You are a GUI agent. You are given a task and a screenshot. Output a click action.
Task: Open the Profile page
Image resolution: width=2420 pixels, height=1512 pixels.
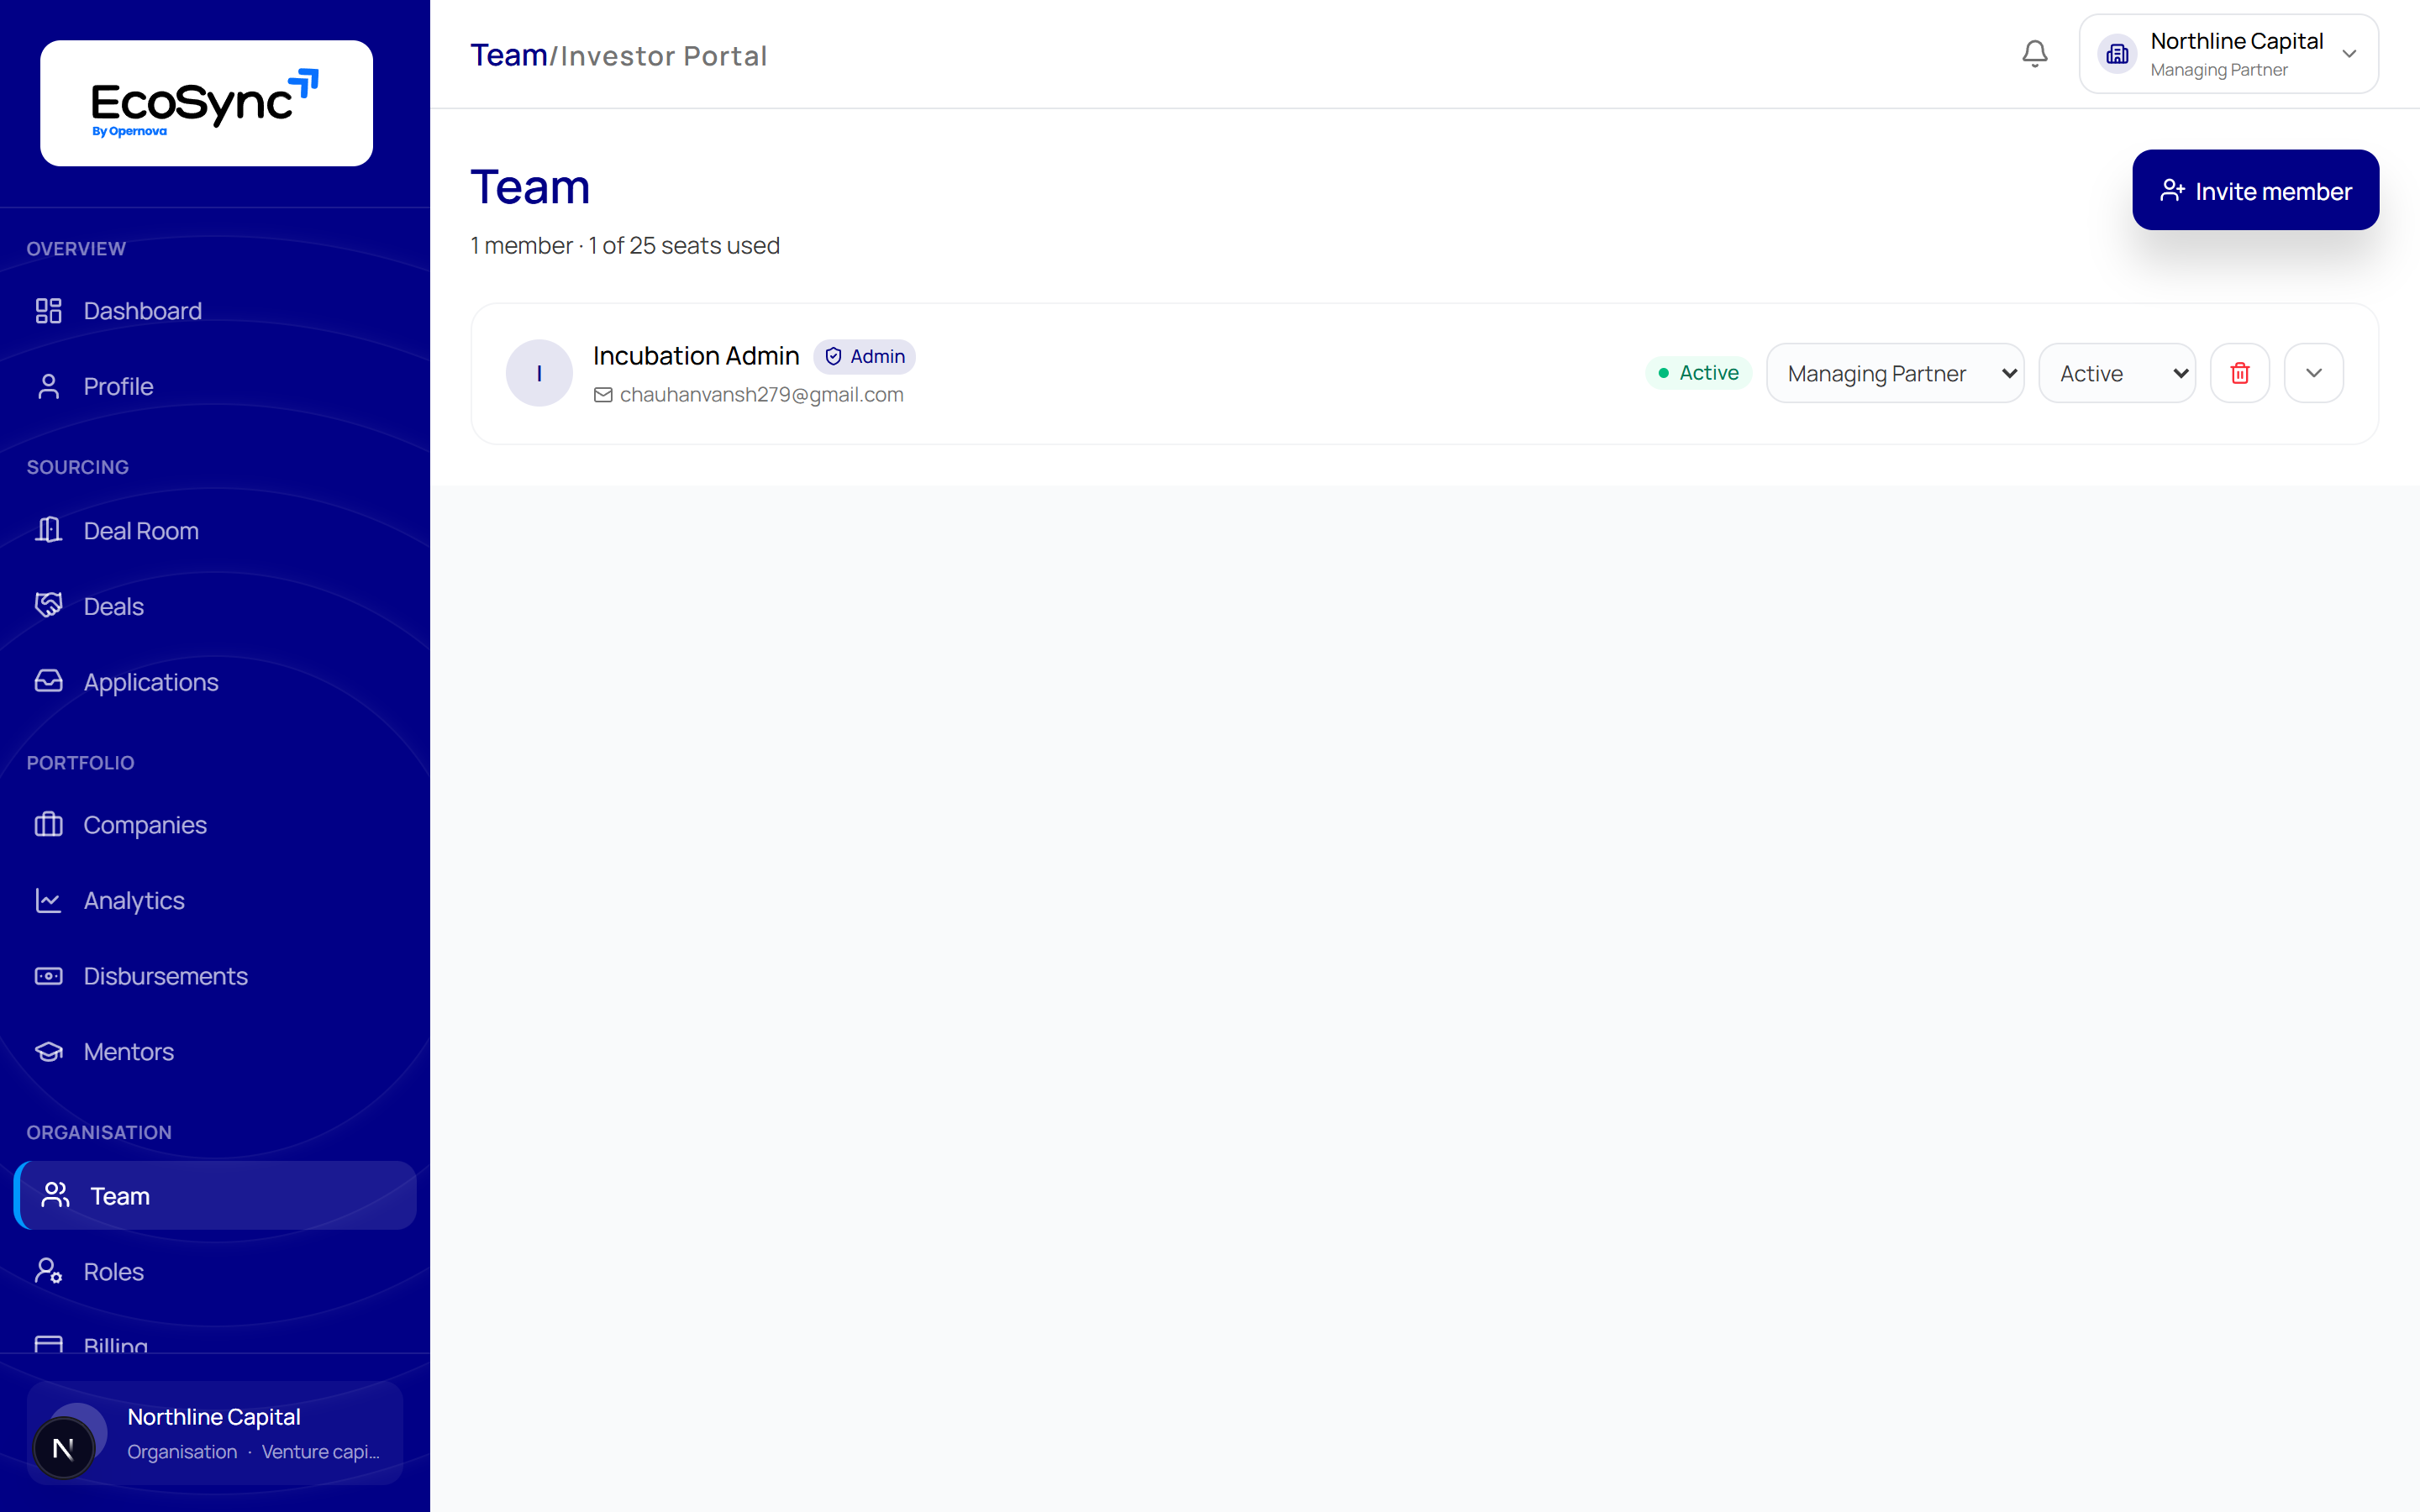point(215,386)
